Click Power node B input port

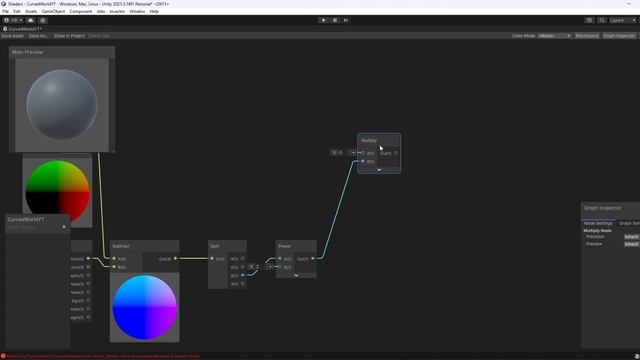pyautogui.click(x=280, y=267)
